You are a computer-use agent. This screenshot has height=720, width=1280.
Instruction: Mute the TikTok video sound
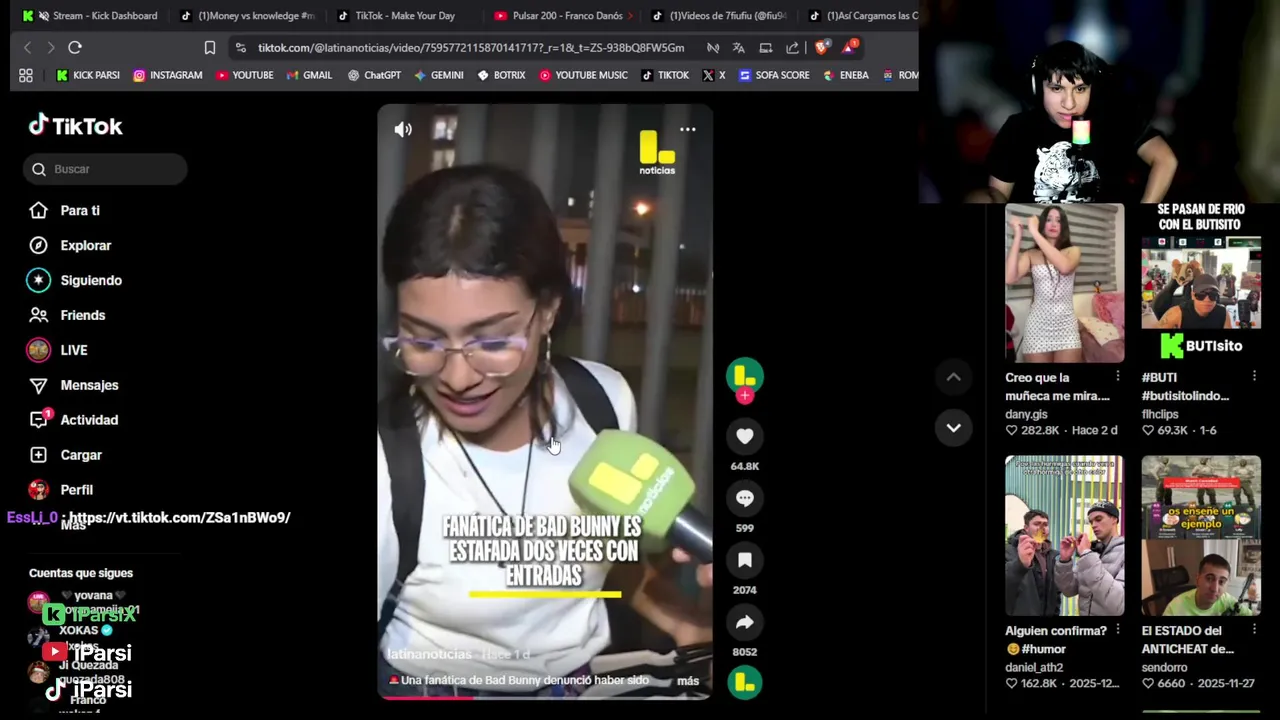click(x=403, y=129)
